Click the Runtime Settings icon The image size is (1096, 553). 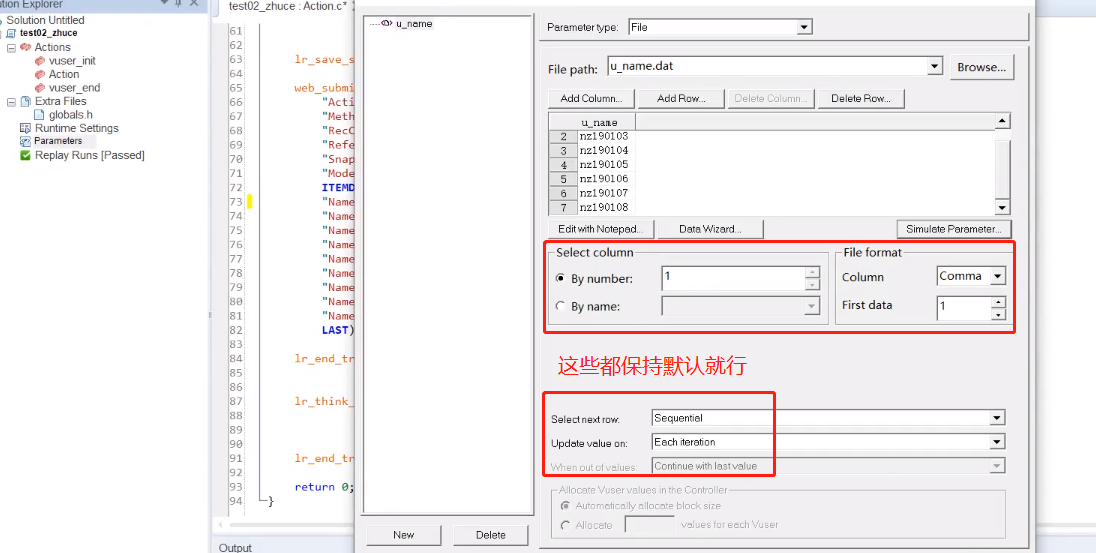pyautogui.click(x=26, y=128)
